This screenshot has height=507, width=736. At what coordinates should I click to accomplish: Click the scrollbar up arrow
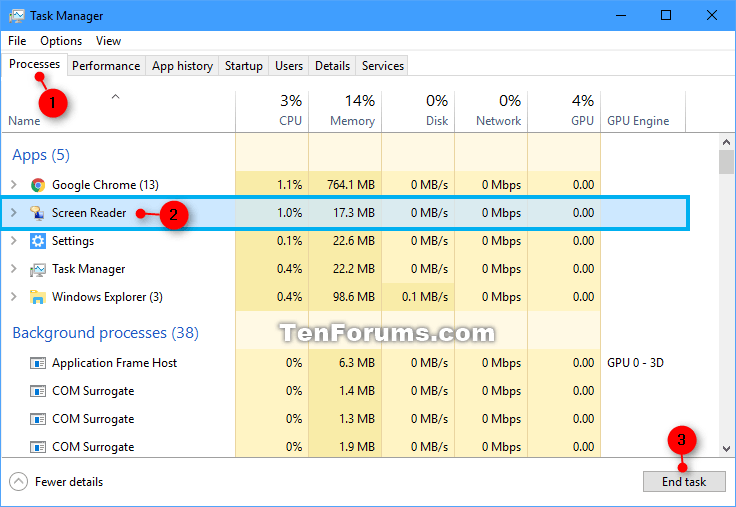[x=726, y=142]
